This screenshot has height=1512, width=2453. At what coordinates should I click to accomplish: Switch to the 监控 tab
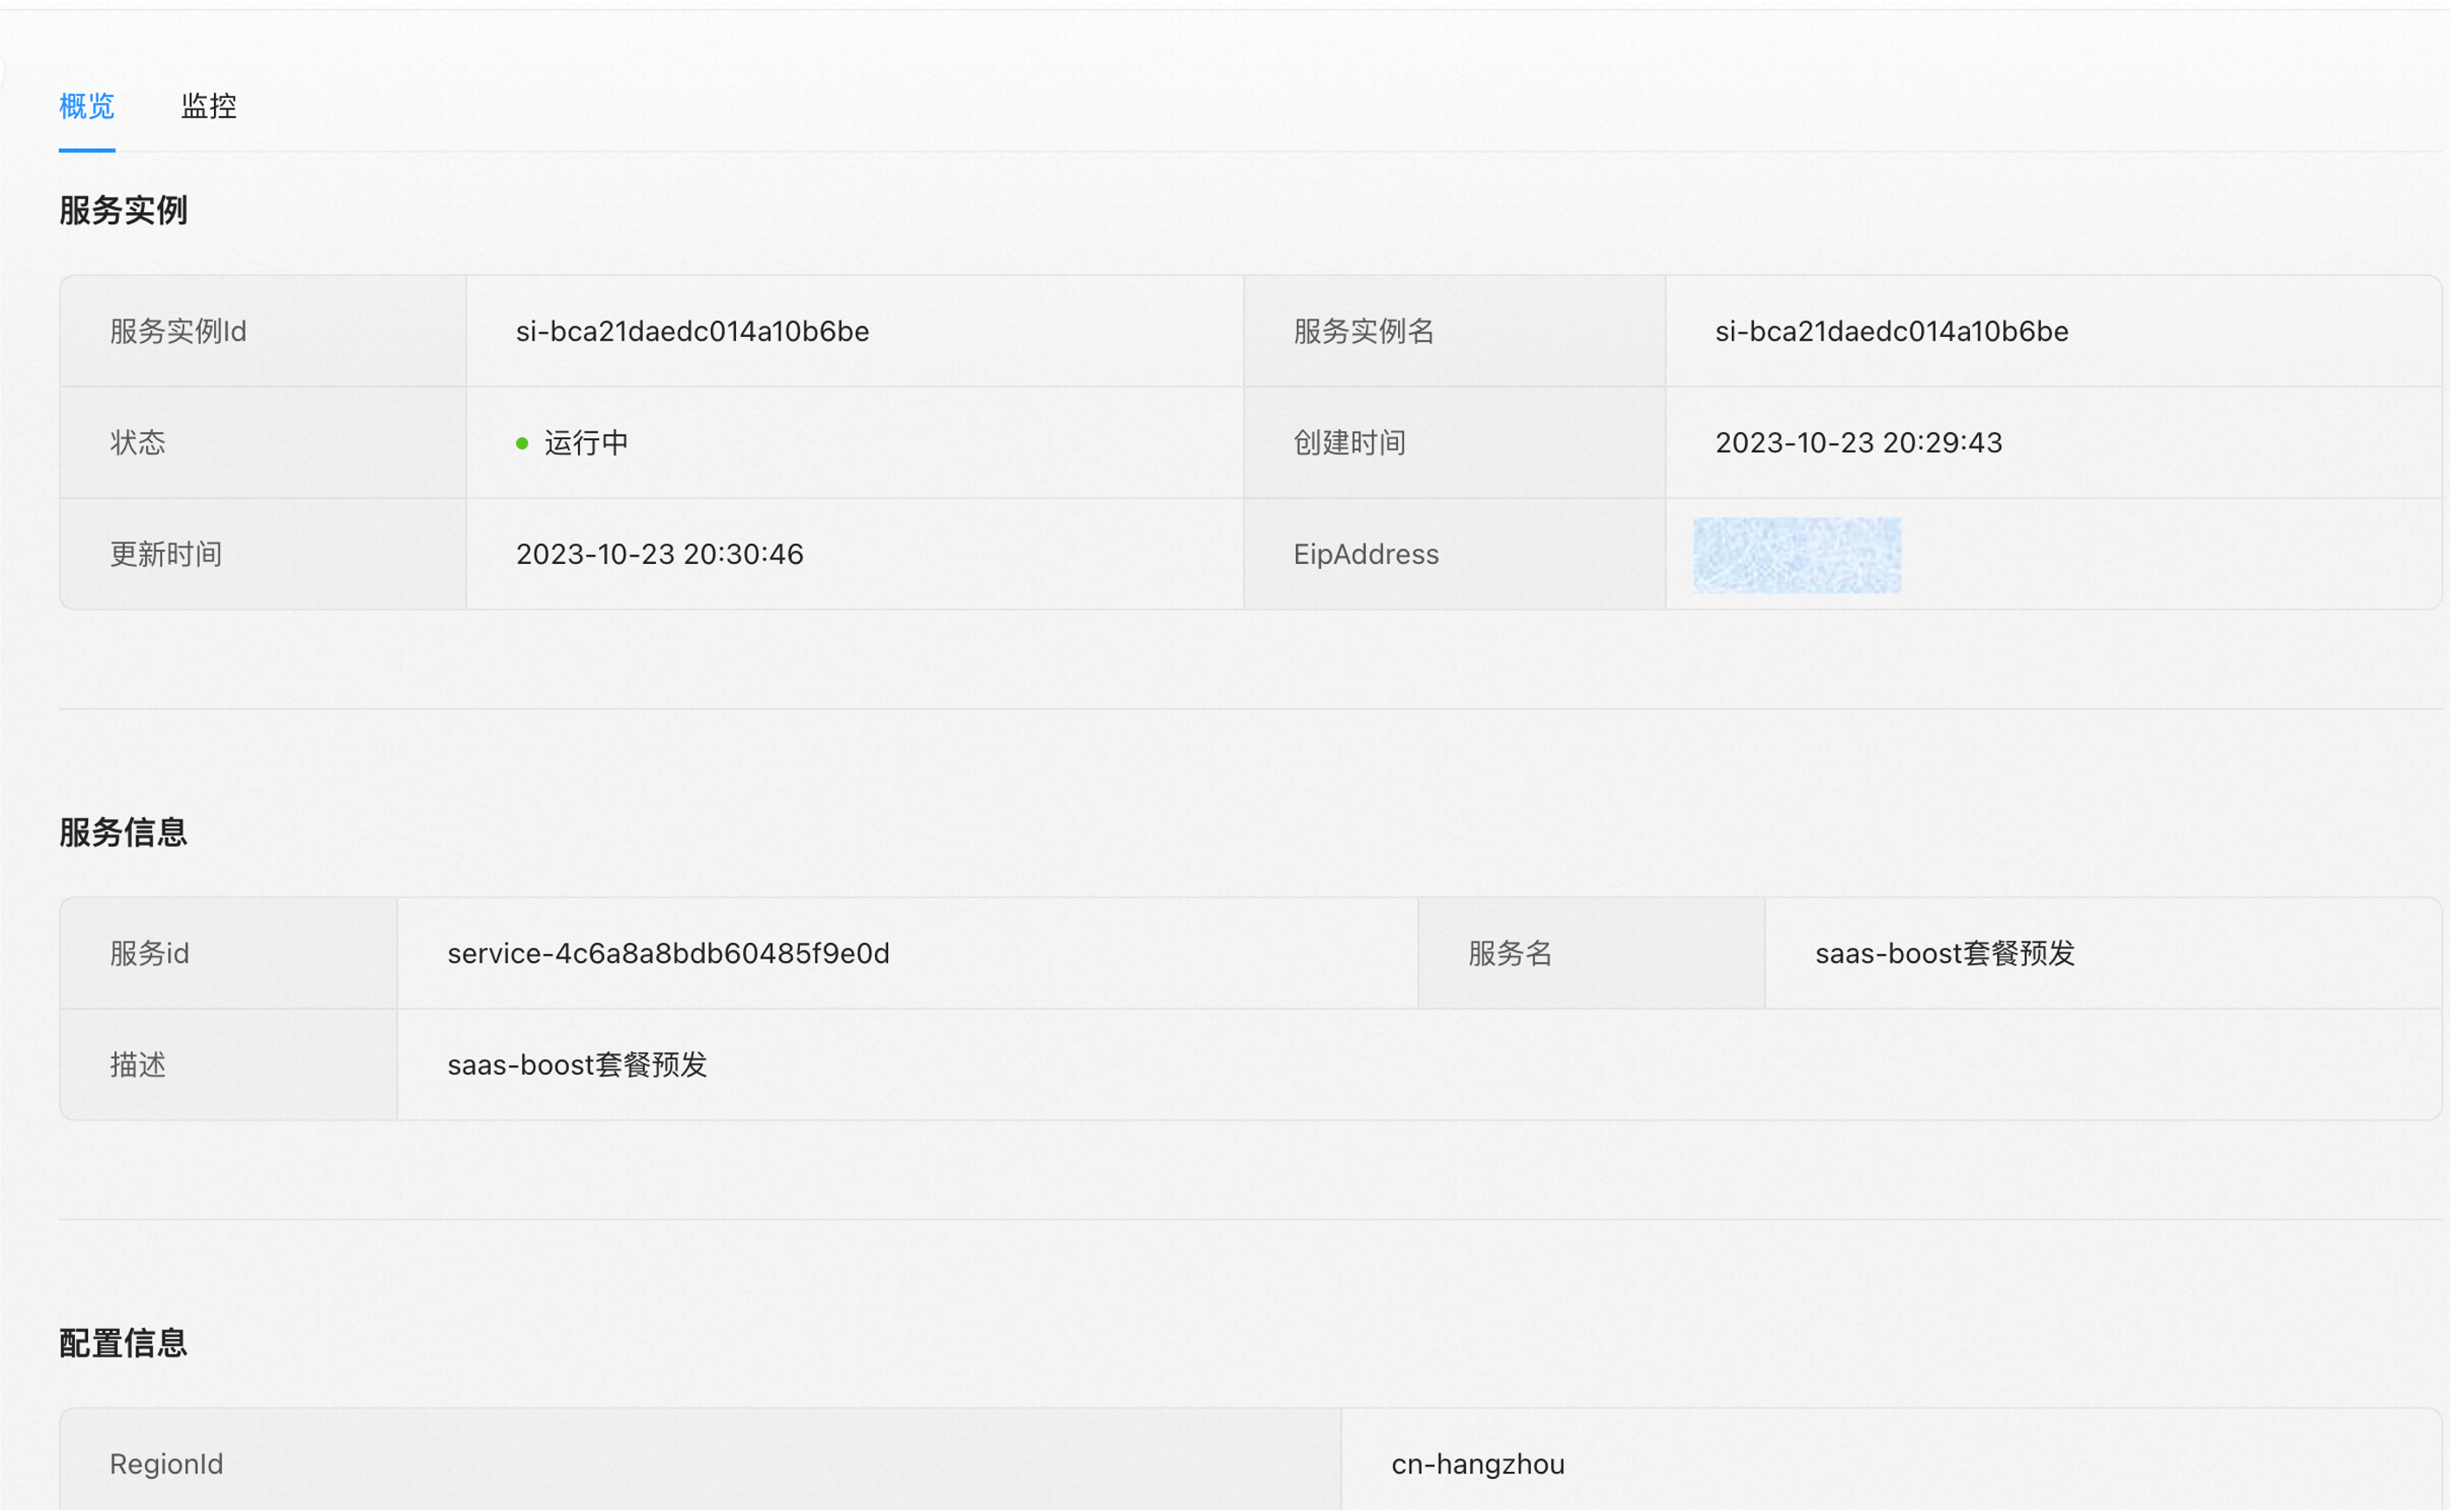point(208,106)
